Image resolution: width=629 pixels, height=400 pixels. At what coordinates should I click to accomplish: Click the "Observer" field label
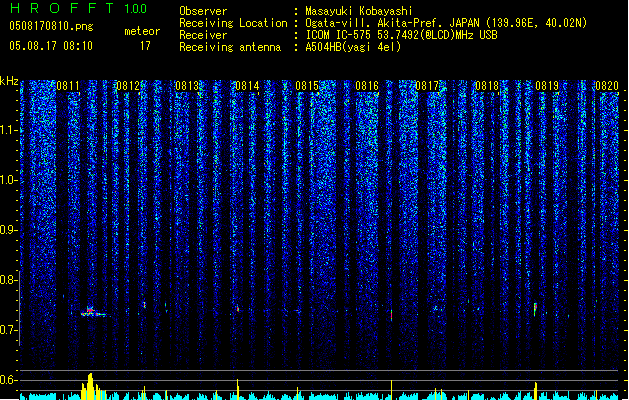coord(203,11)
